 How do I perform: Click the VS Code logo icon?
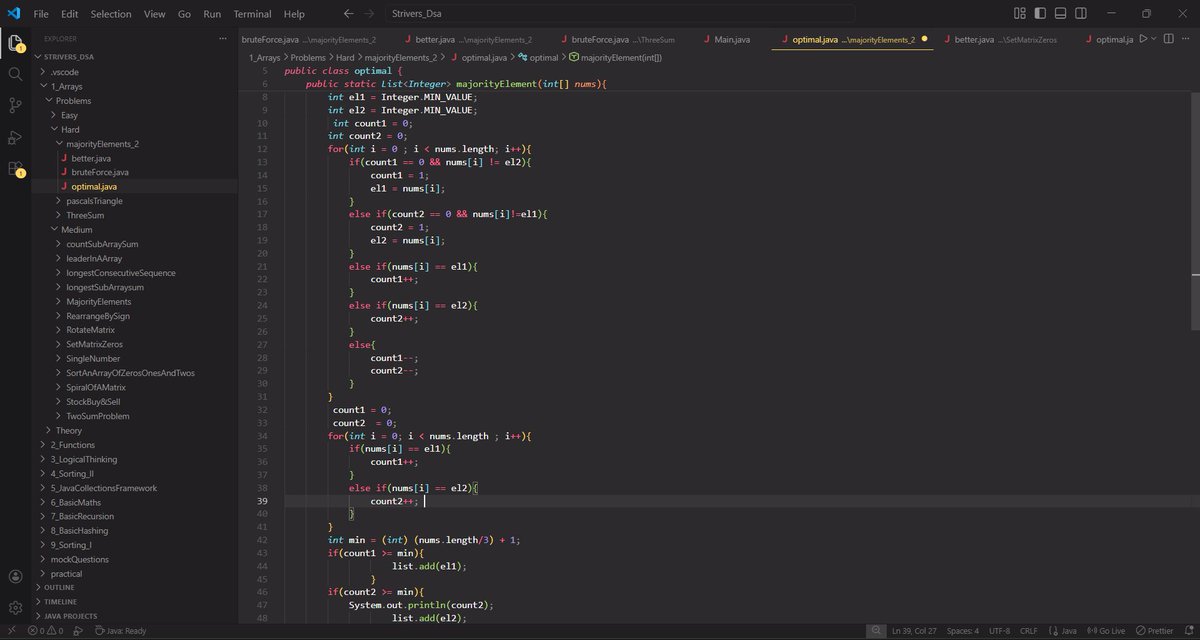click(x=14, y=14)
